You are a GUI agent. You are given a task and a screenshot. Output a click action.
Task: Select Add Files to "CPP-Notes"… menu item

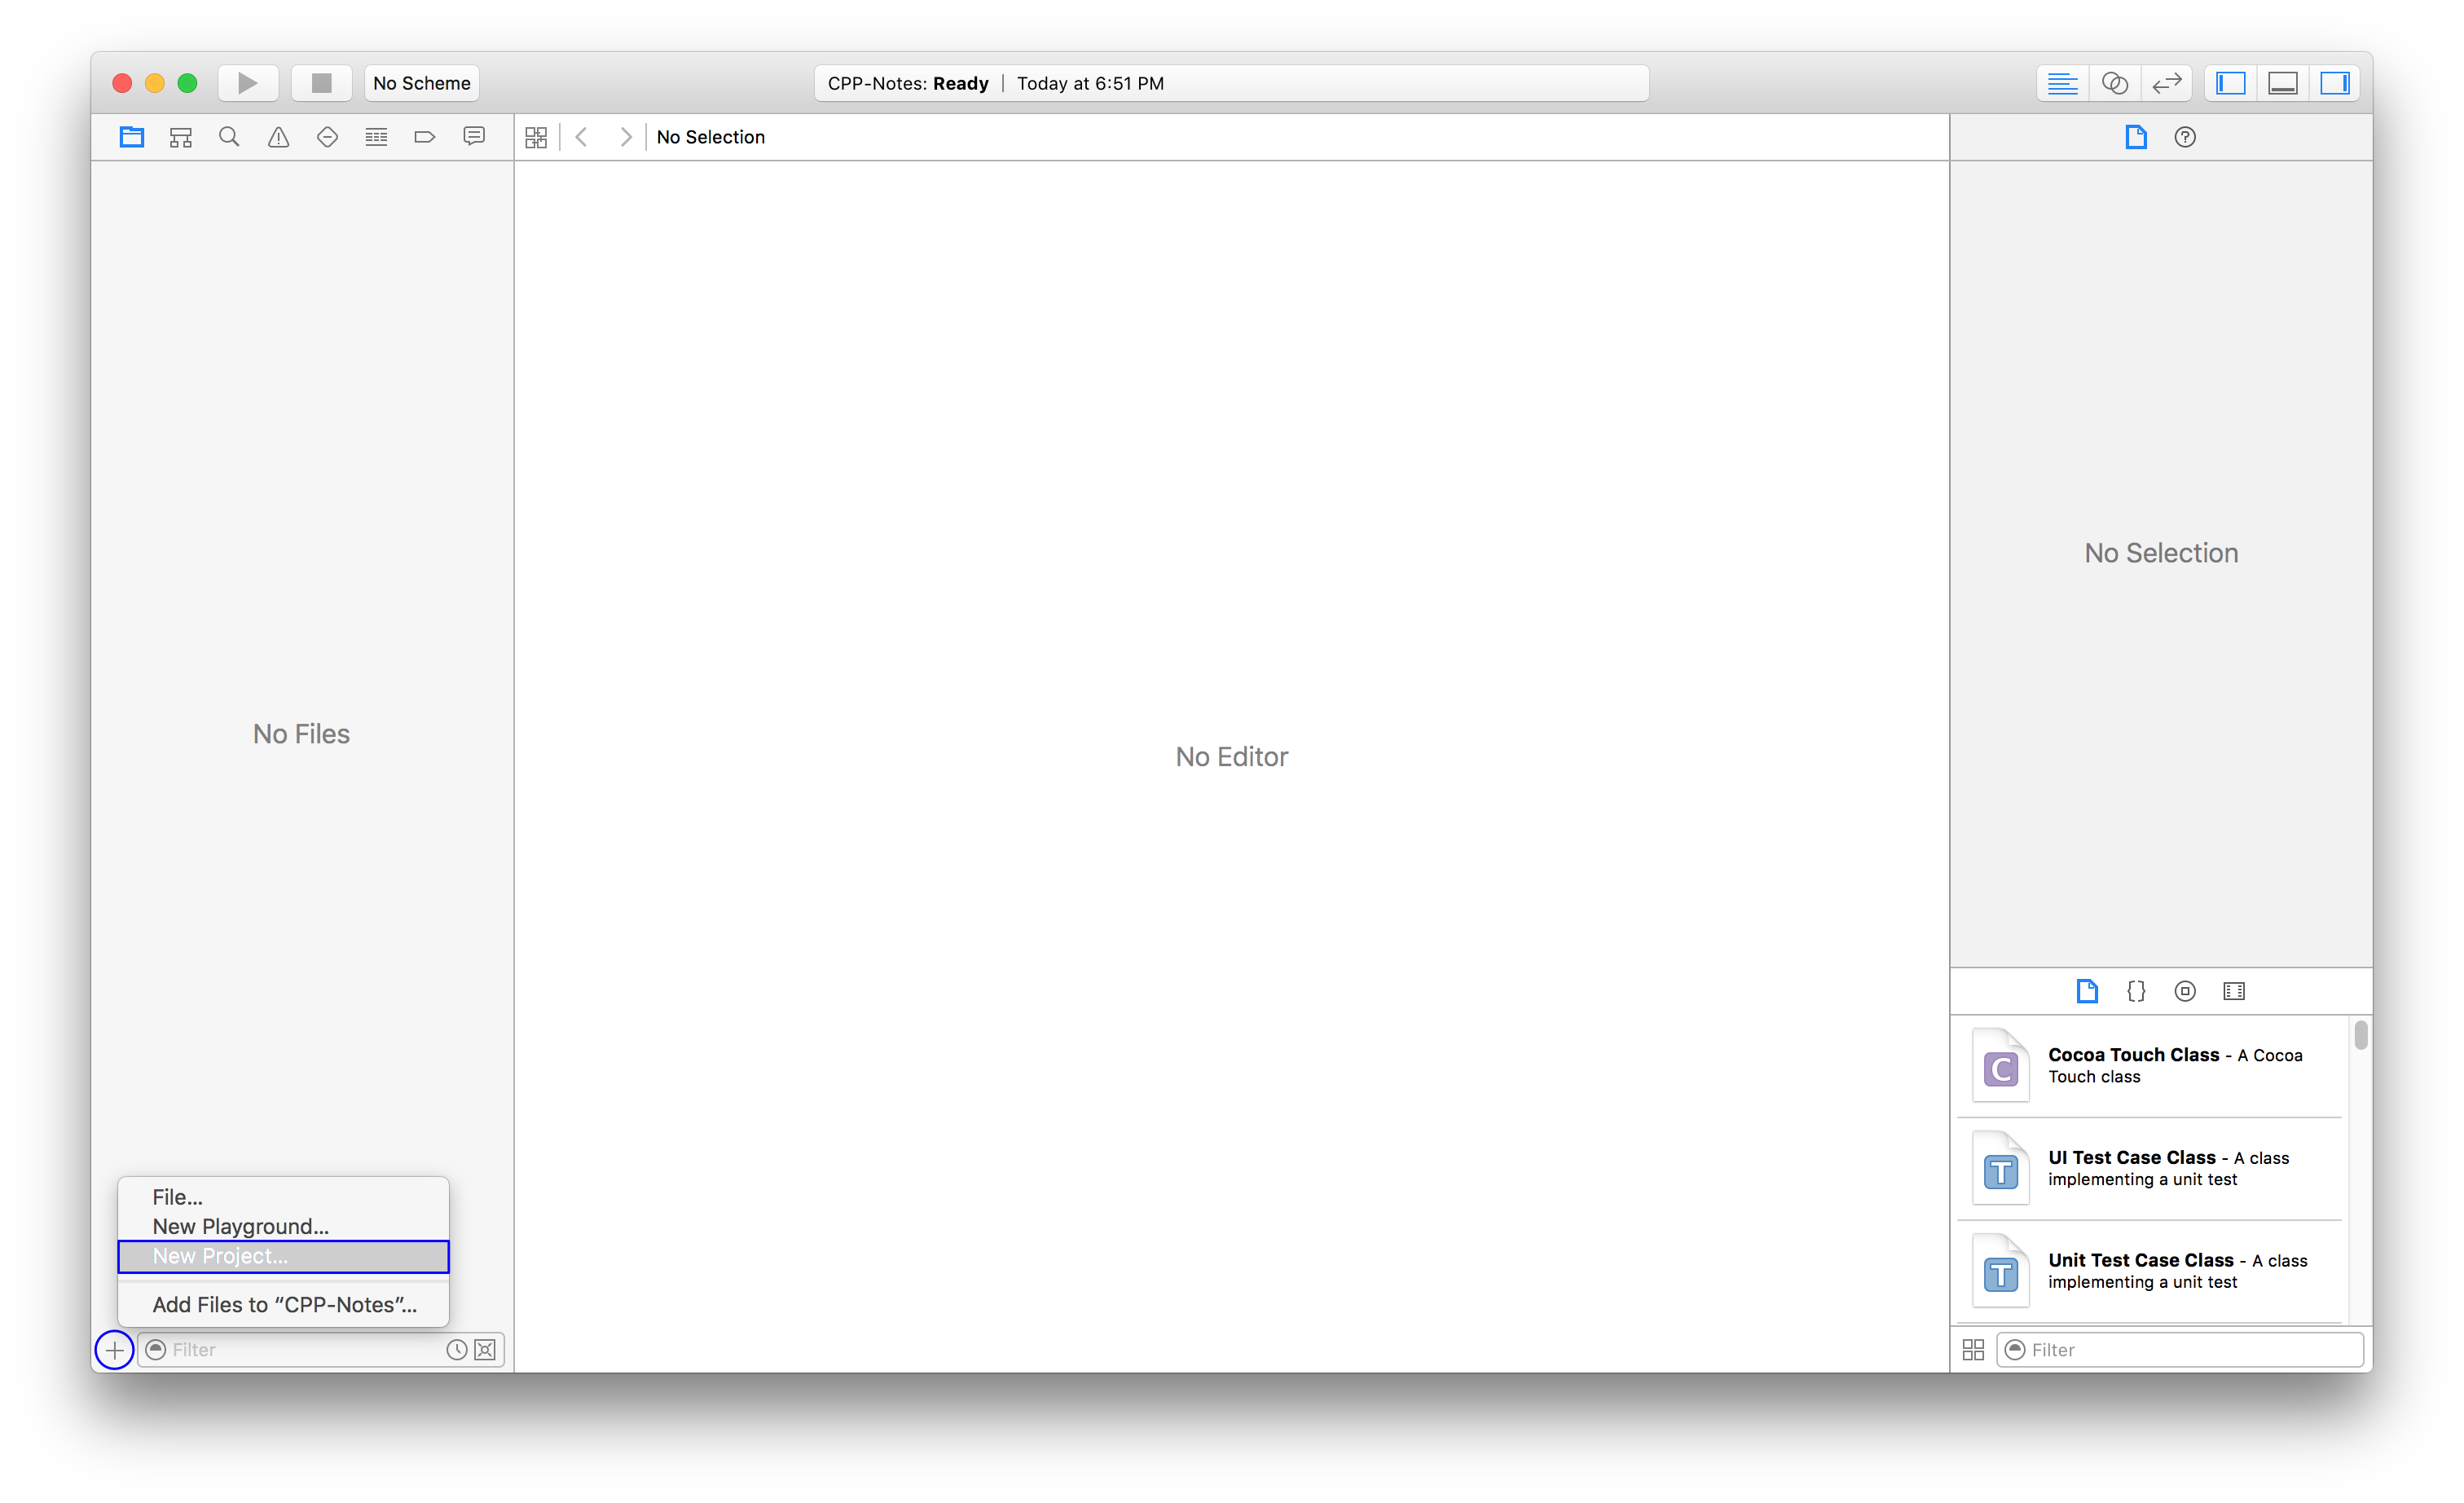pos(284,1304)
